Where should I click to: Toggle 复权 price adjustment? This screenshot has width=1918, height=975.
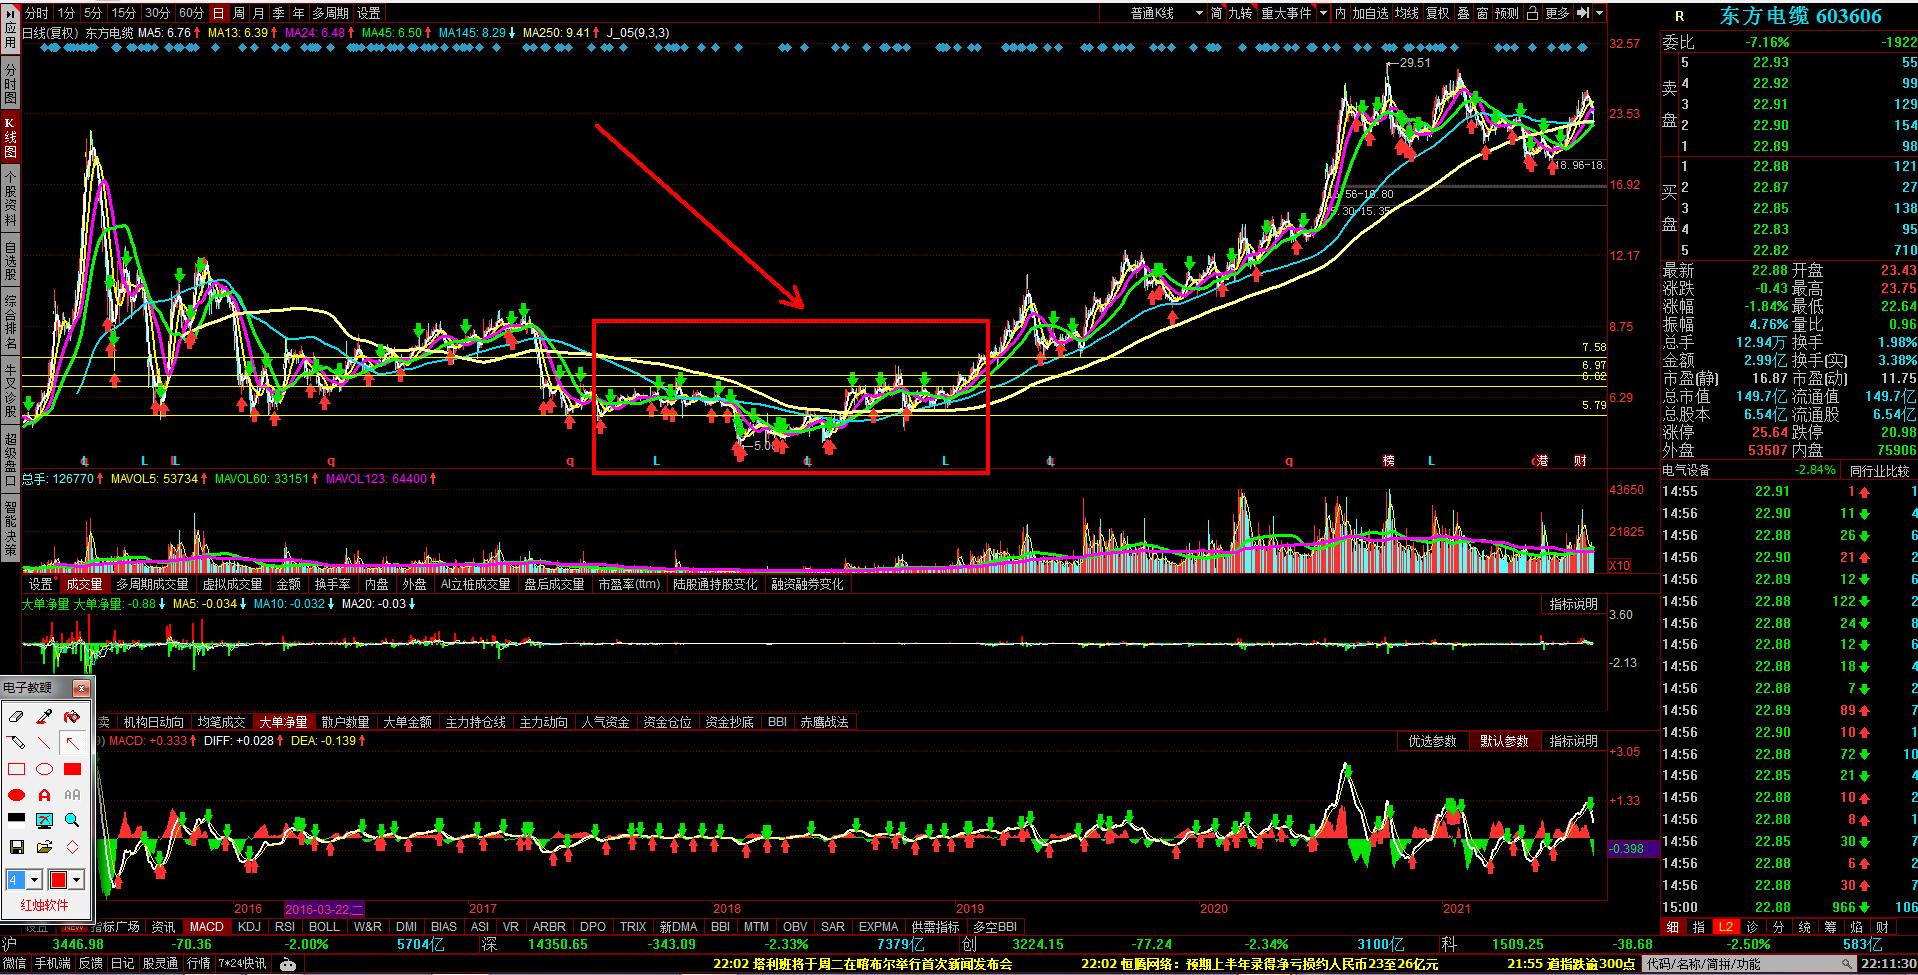(x=1437, y=13)
